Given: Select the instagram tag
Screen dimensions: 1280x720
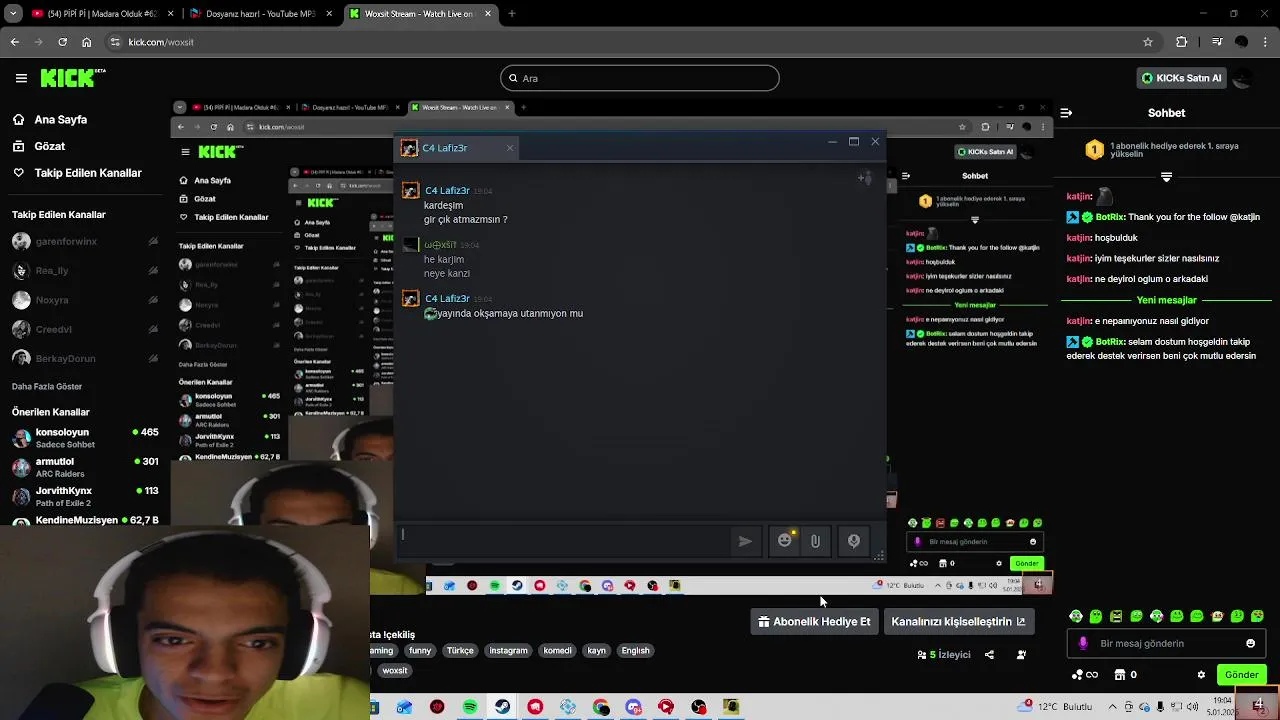Looking at the screenshot, I should click(x=508, y=650).
